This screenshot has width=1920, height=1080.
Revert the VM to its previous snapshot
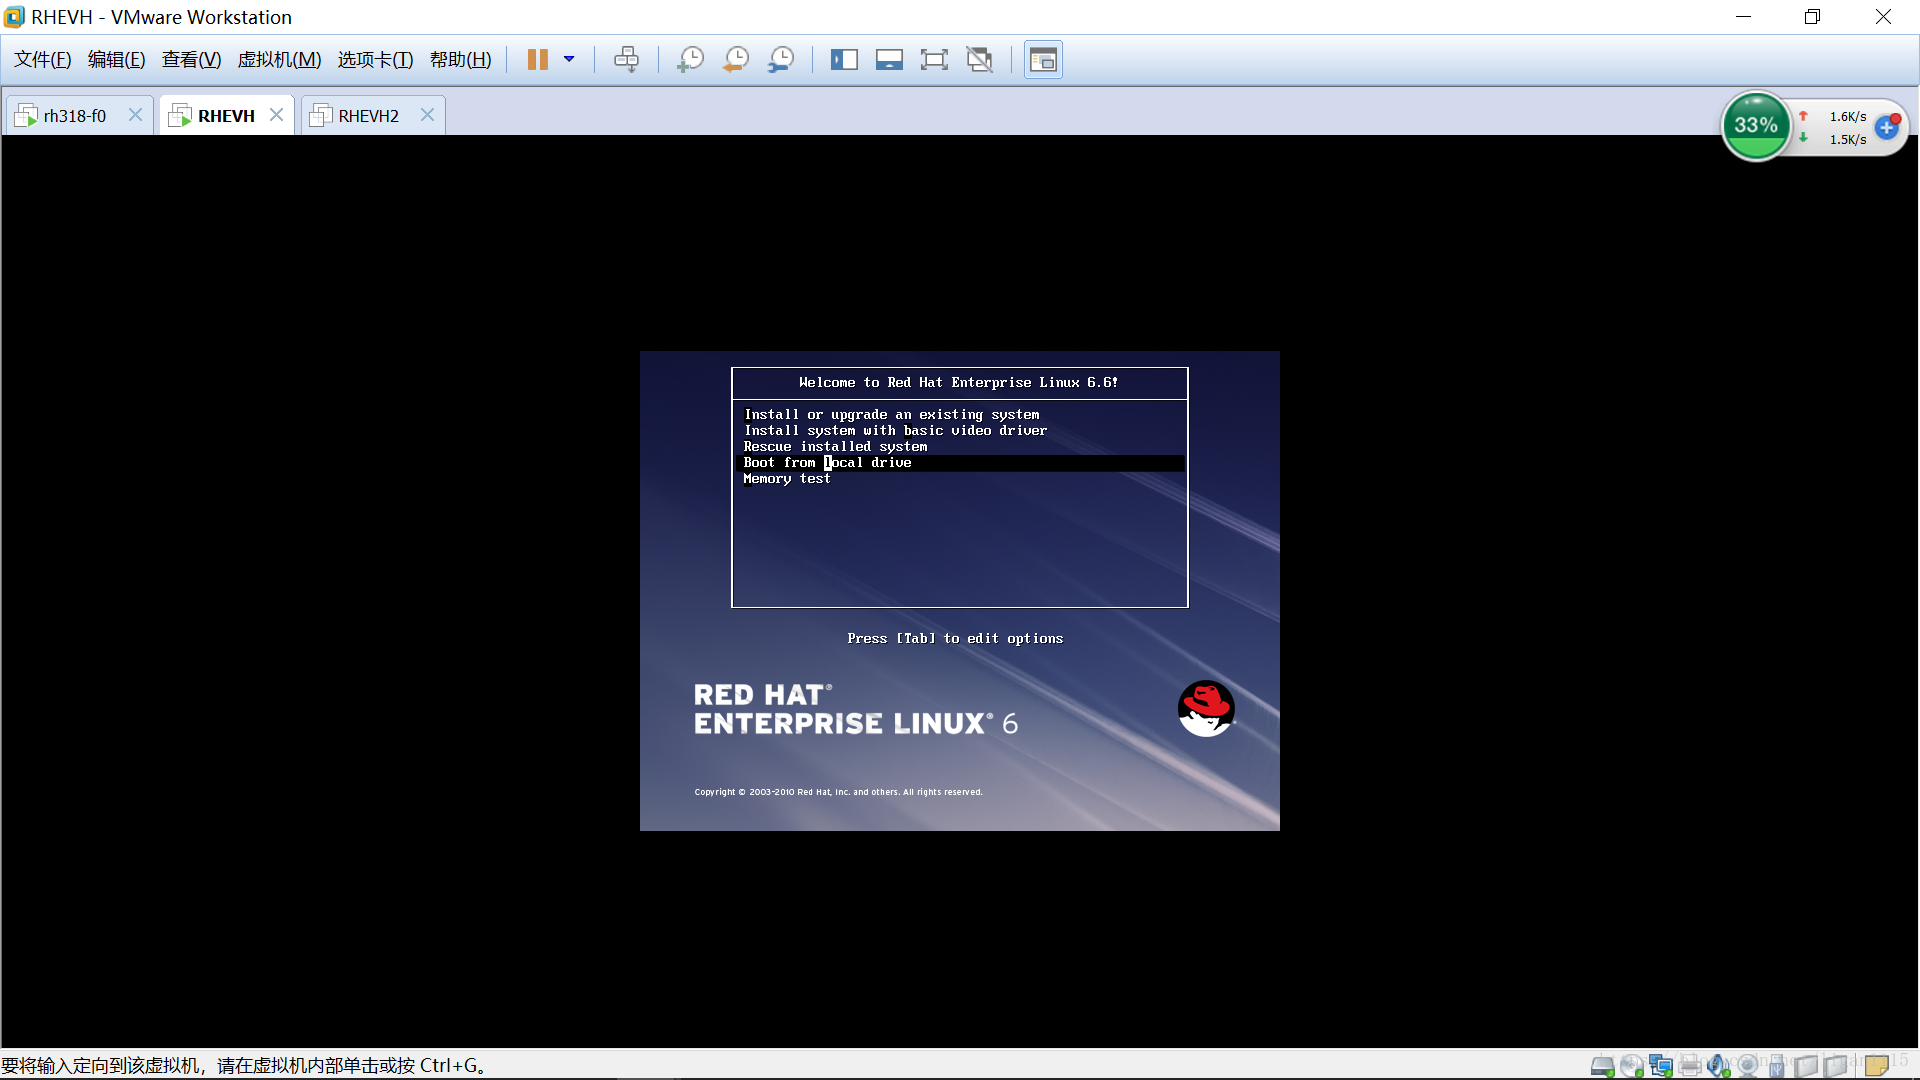tap(735, 60)
